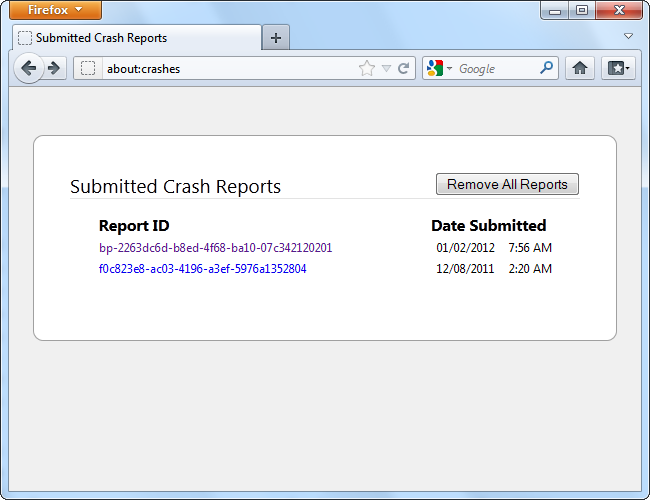The image size is (650, 500).
Task: Click the Date Submitted column header
Action: click(488, 226)
